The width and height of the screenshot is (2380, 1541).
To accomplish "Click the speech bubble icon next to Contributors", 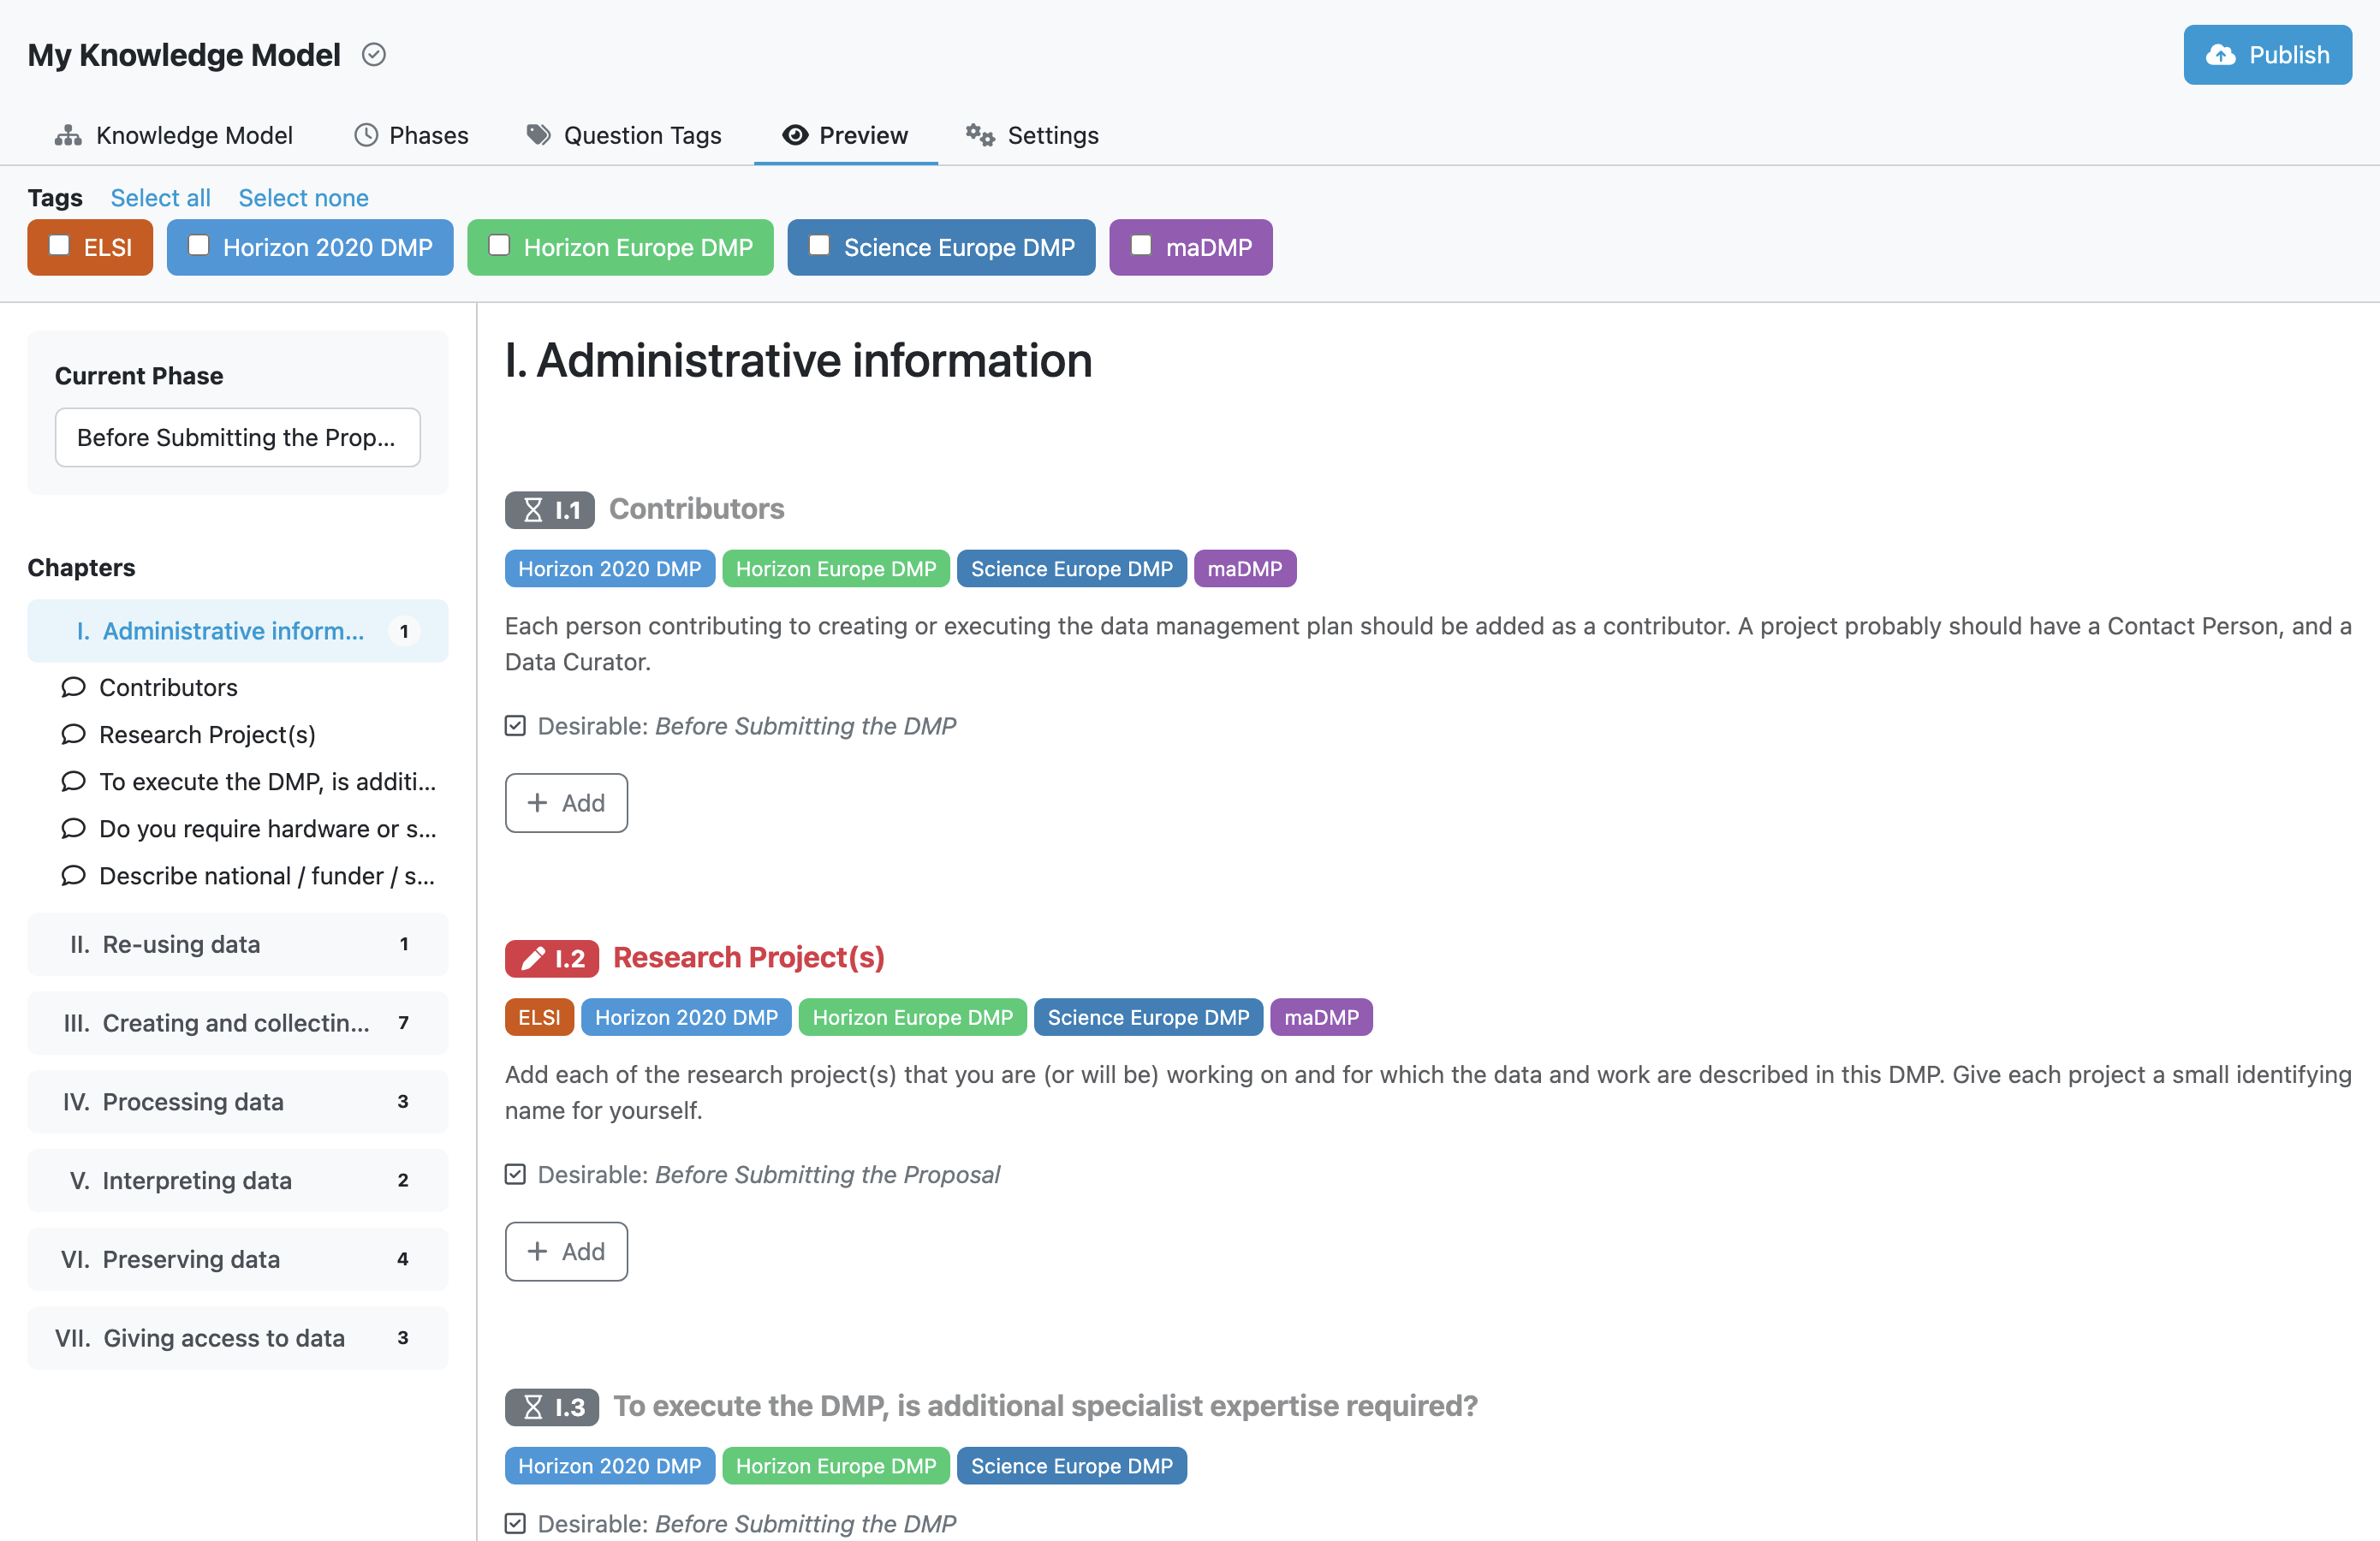I will tap(73, 687).
